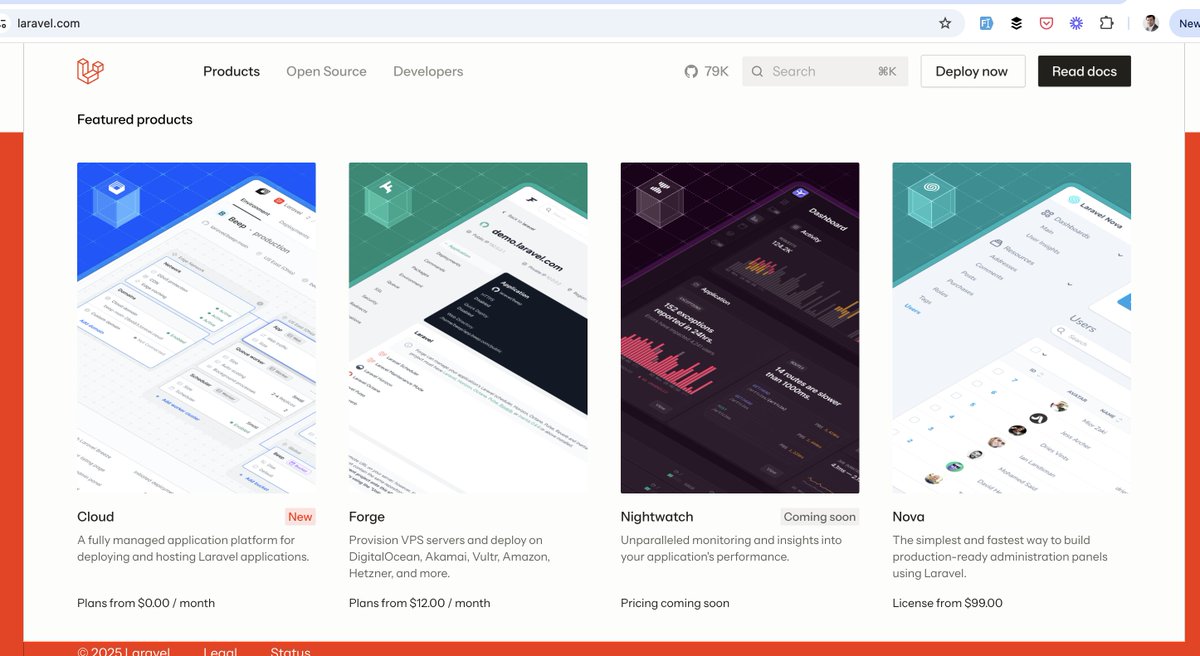Open the Legal footer link

click(x=220, y=651)
